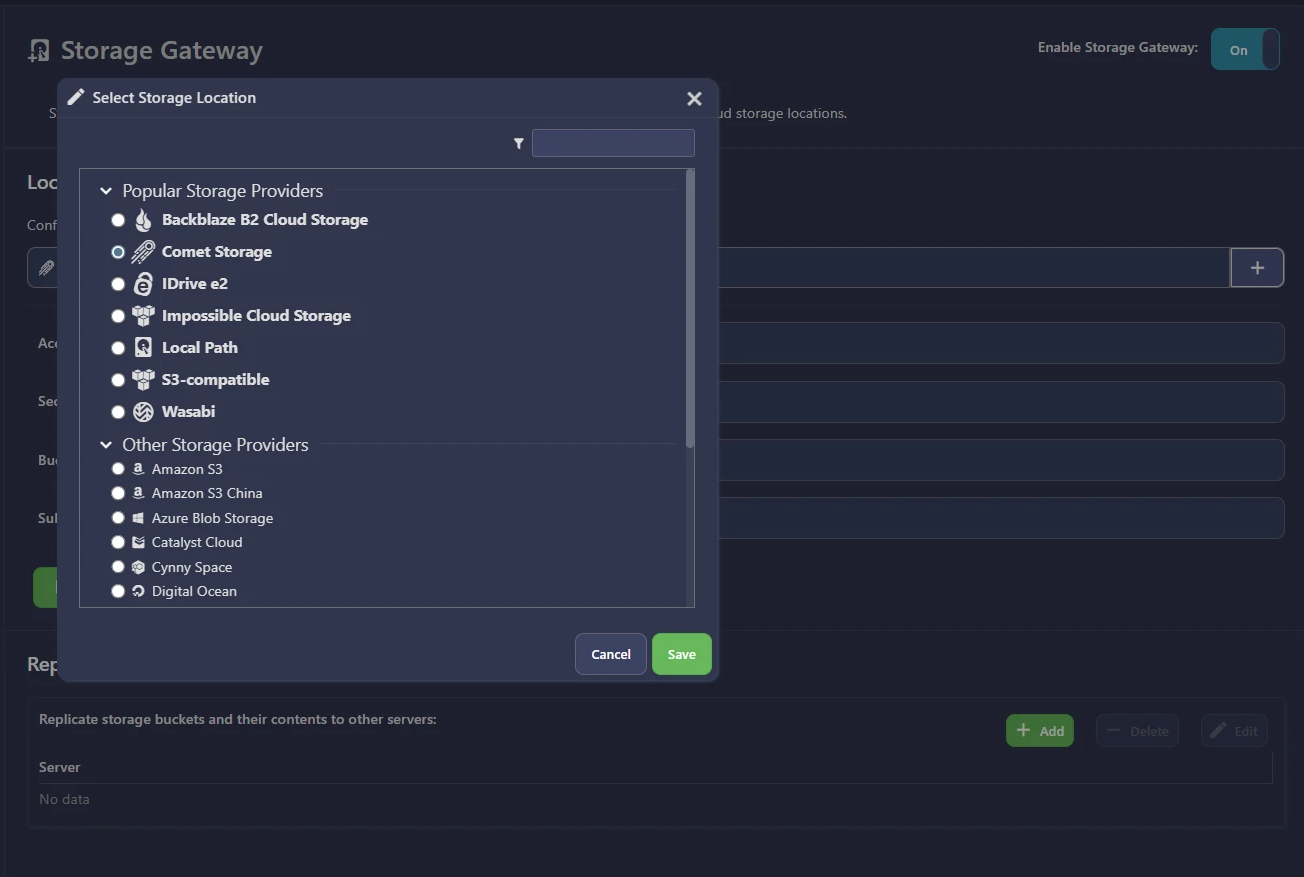Viewport: 1304px width, 877px height.
Task: Click the Backblaze B2 flame icon
Action: click(143, 220)
